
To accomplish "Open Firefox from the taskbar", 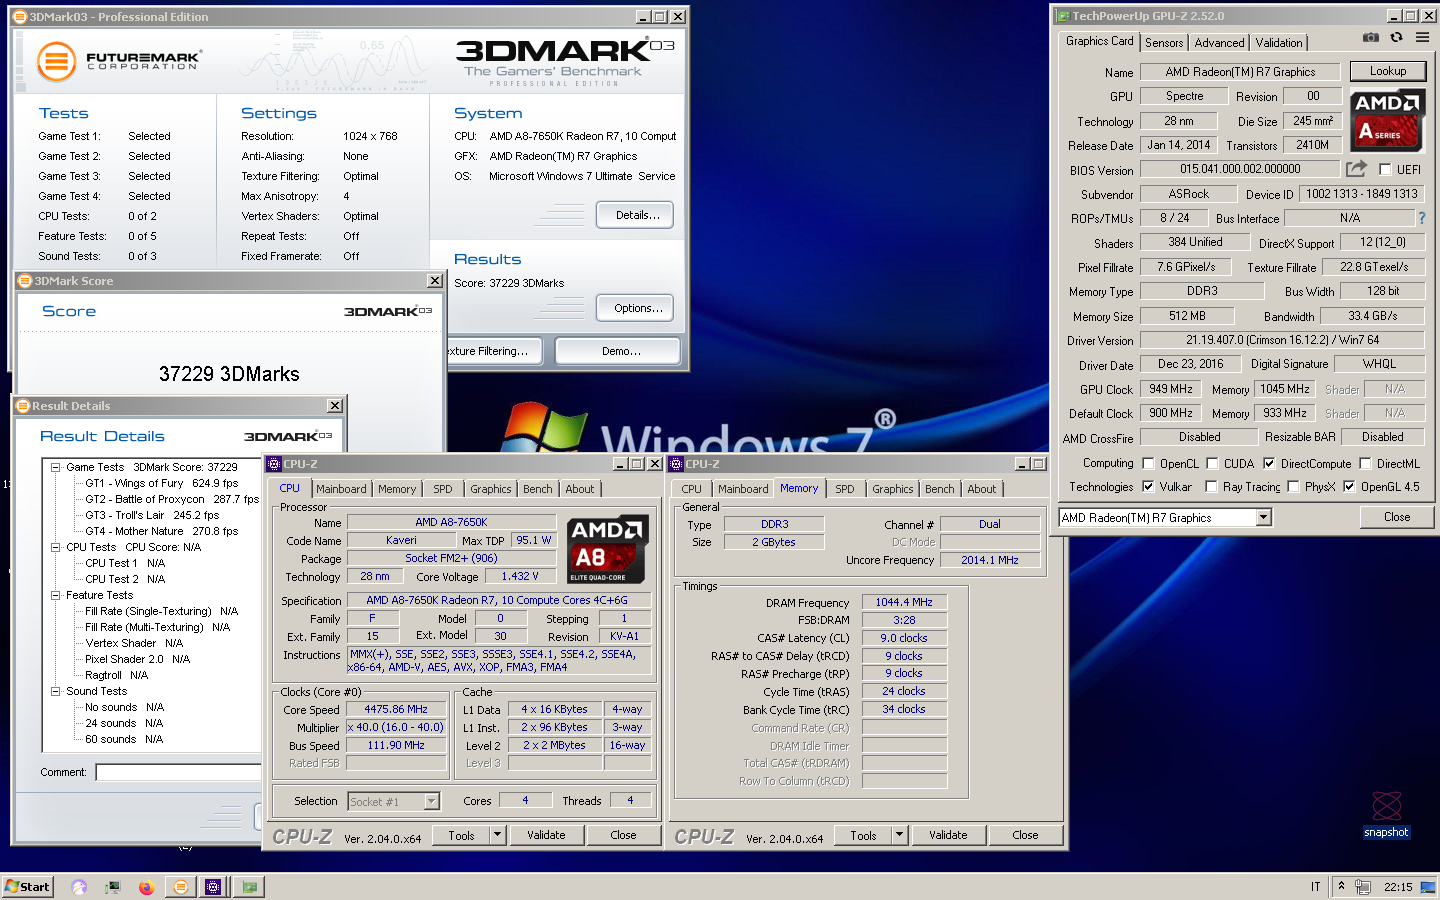I will 146,887.
